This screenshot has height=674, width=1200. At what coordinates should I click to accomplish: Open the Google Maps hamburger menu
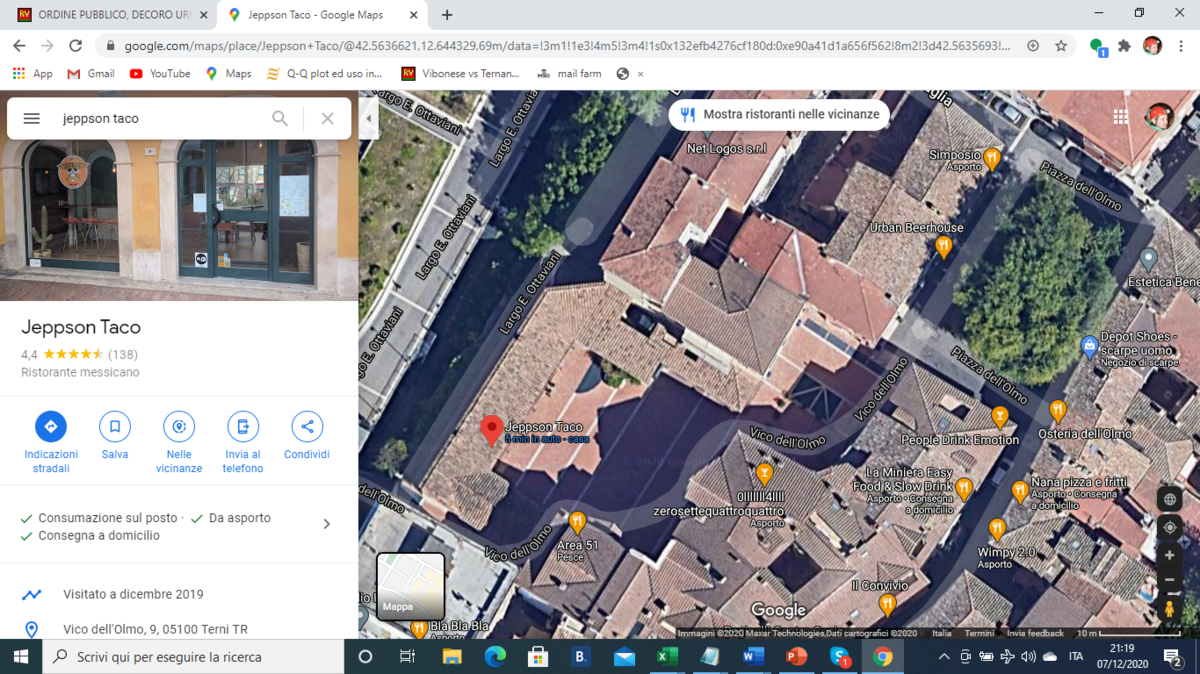tap(31, 118)
